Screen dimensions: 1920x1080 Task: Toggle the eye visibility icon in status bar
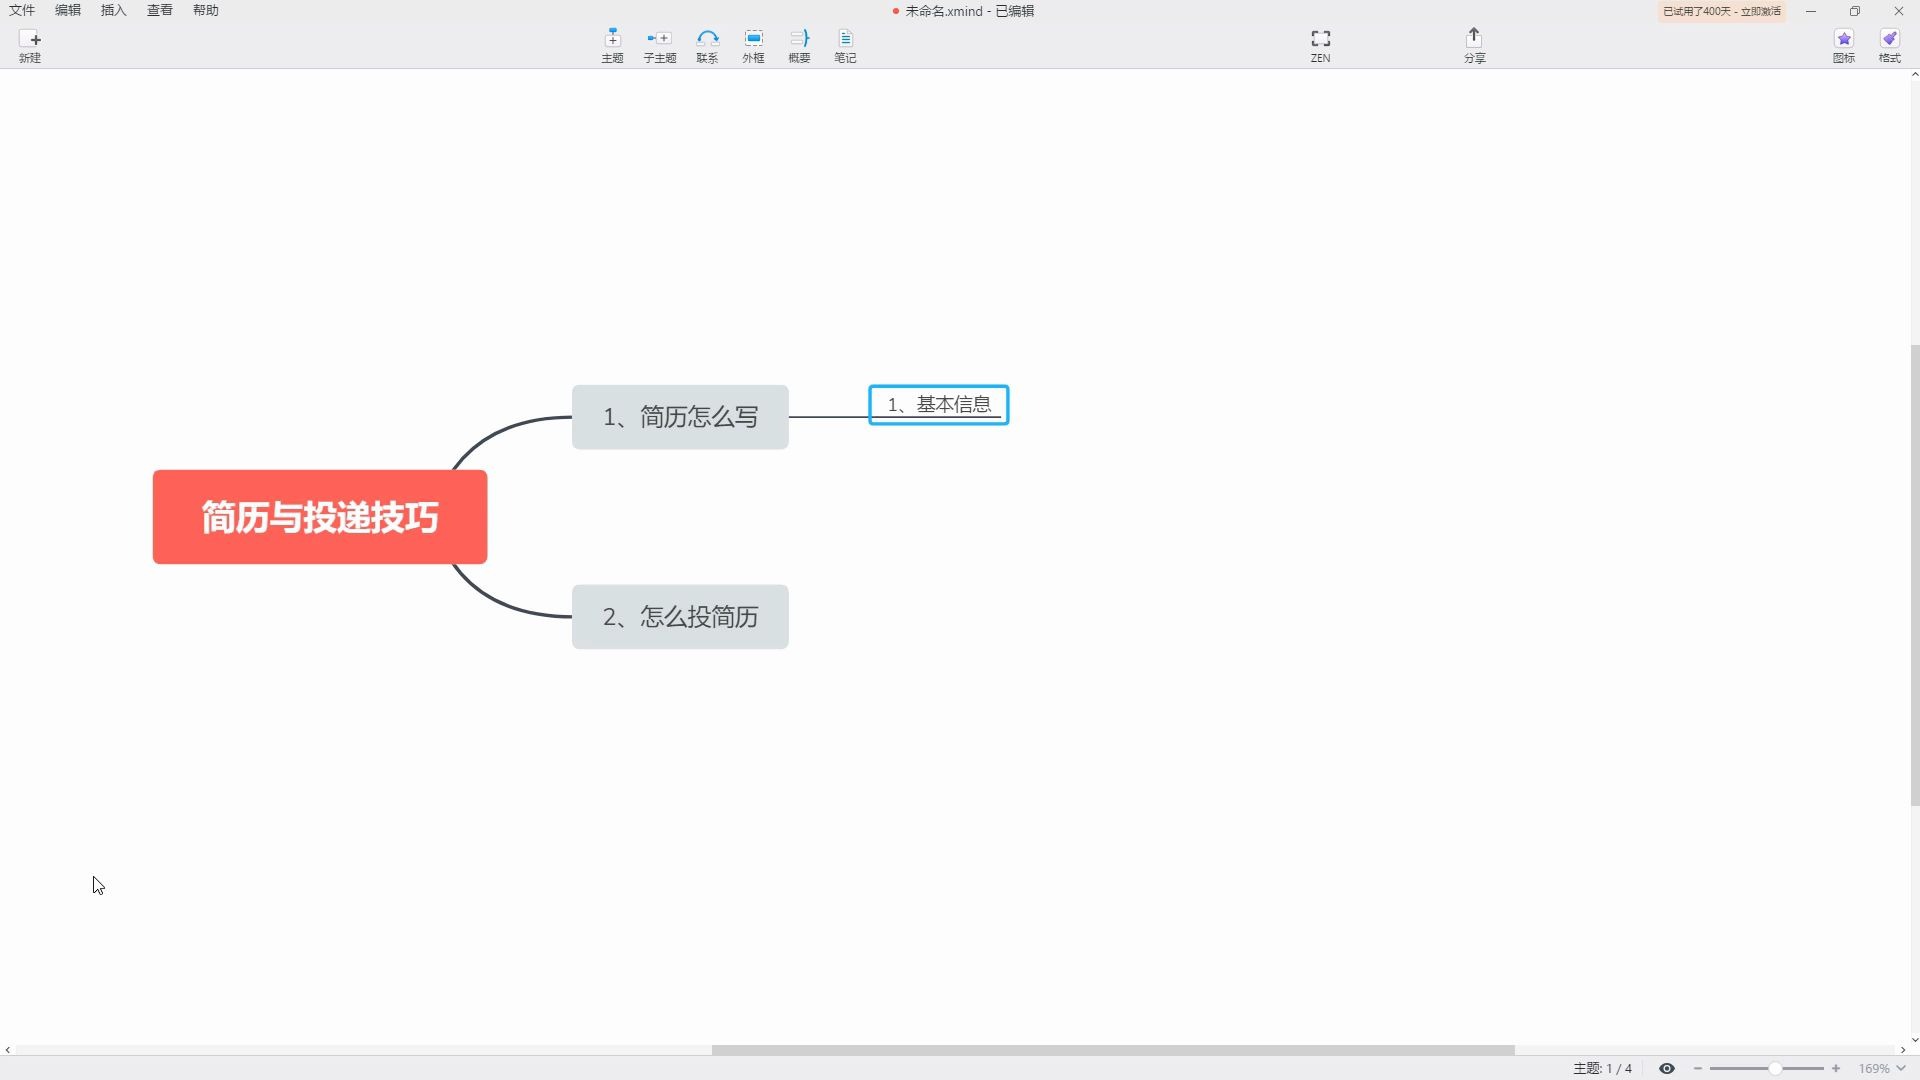[x=1666, y=1069]
